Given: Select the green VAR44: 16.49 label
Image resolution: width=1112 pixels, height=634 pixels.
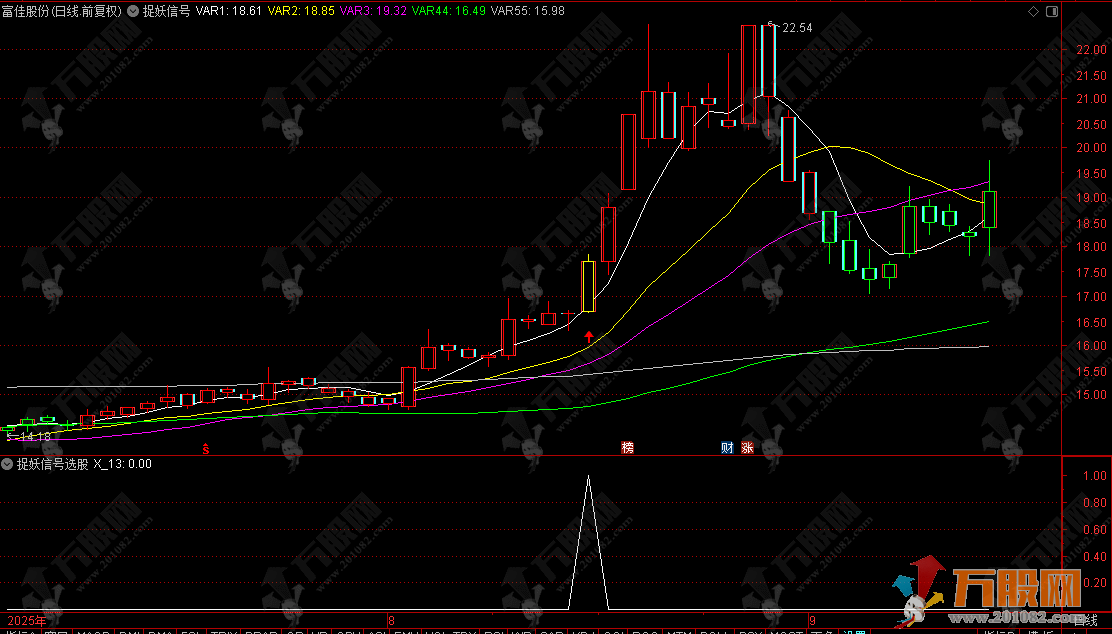Looking at the screenshot, I should click(449, 11).
